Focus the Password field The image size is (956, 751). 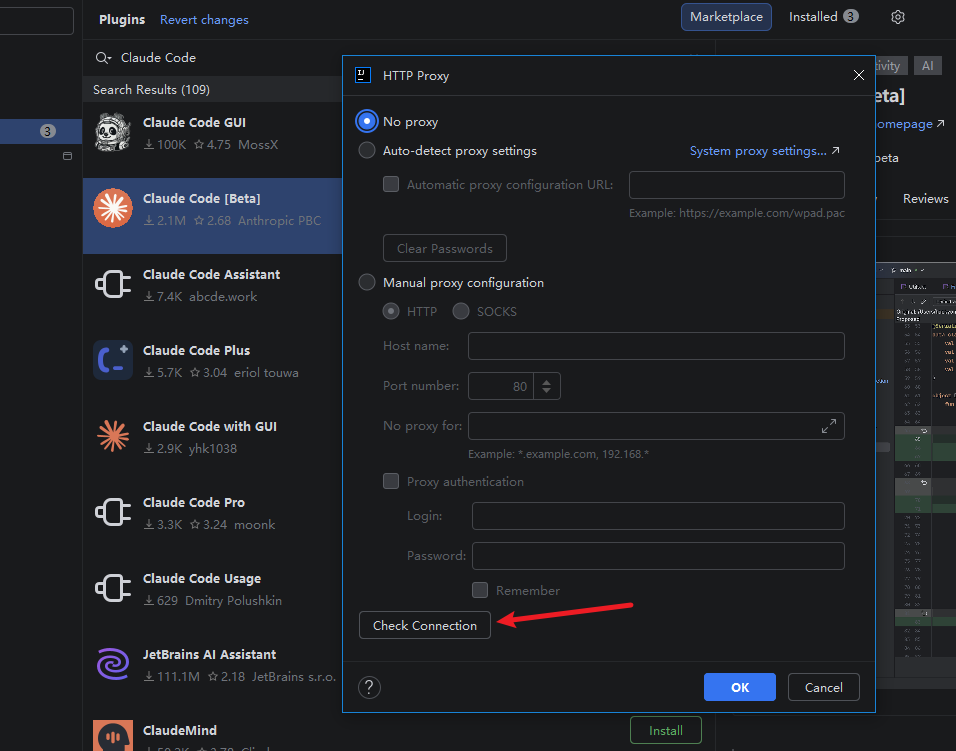(x=658, y=556)
